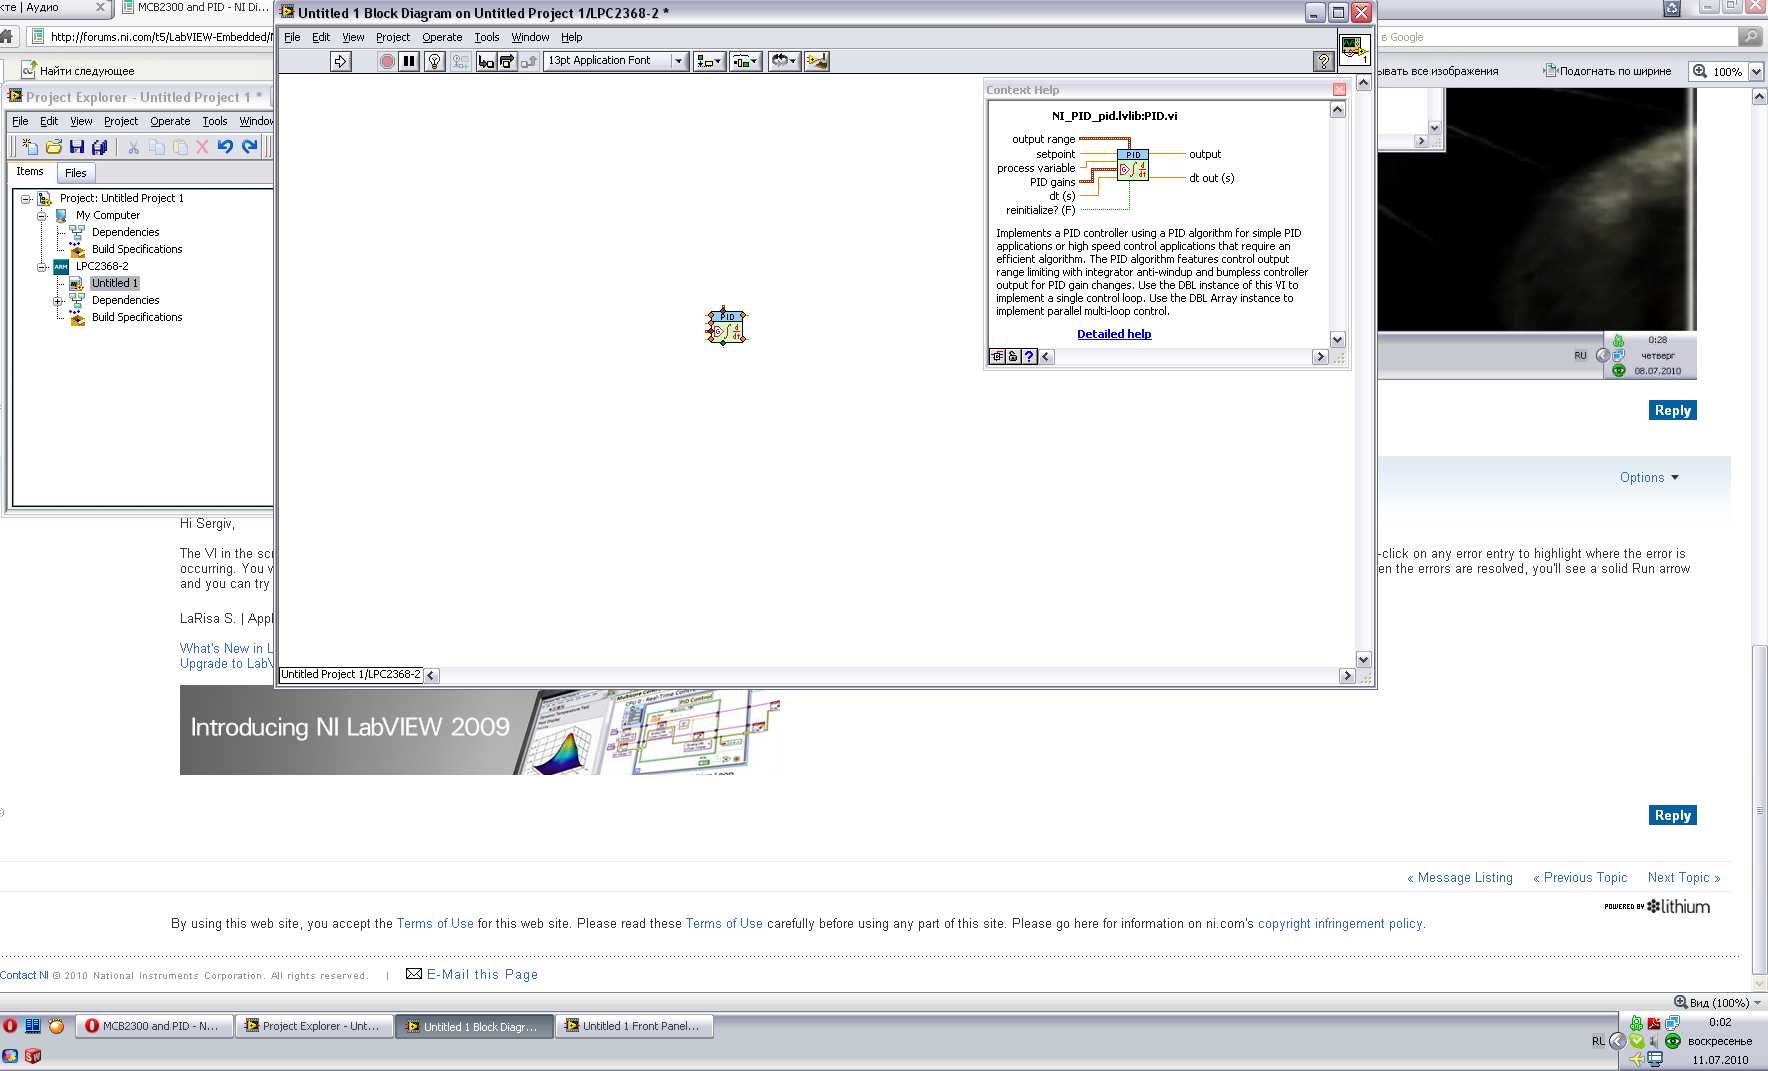
Task: Click Open folder icon in Project Explorer toolbar
Action: (x=54, y=147)
